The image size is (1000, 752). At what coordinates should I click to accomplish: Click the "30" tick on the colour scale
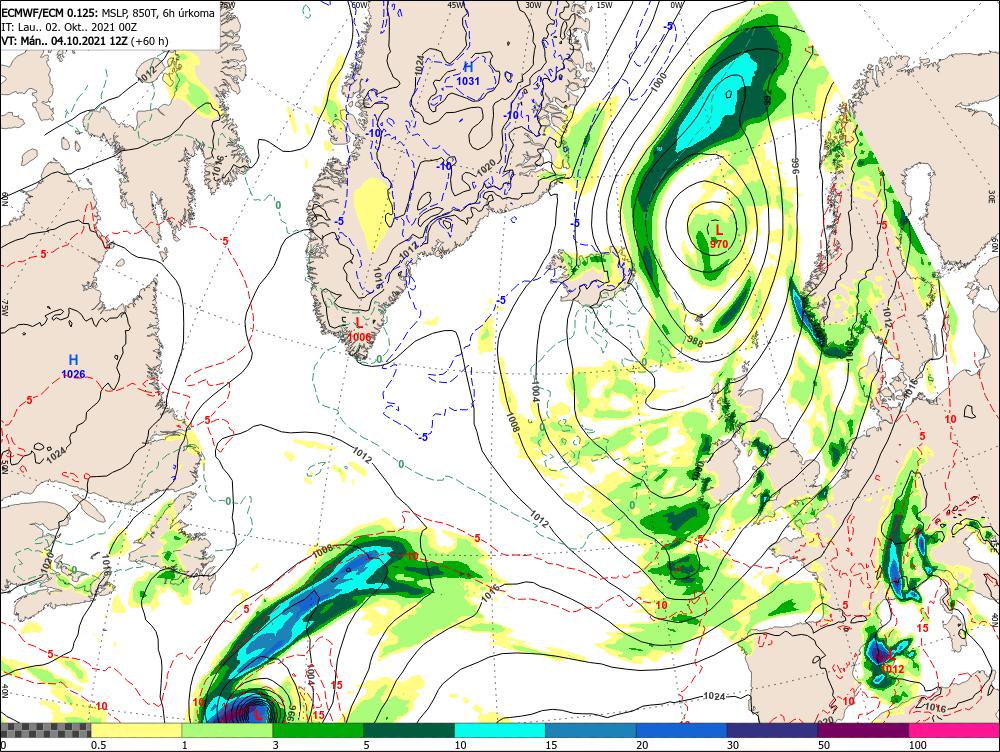tap(733, 745)
